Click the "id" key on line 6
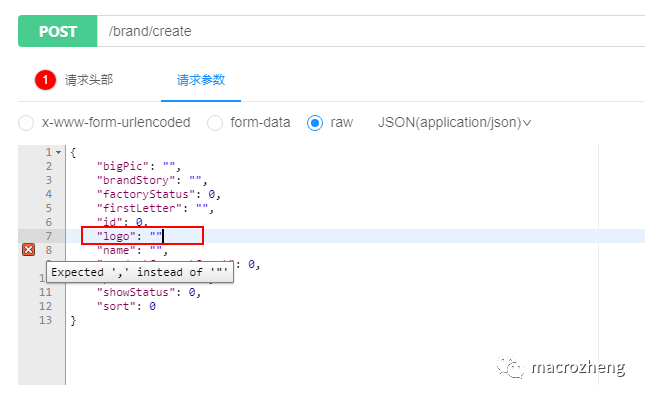Viewport: 645px width, 397px height. click(109, 222)
